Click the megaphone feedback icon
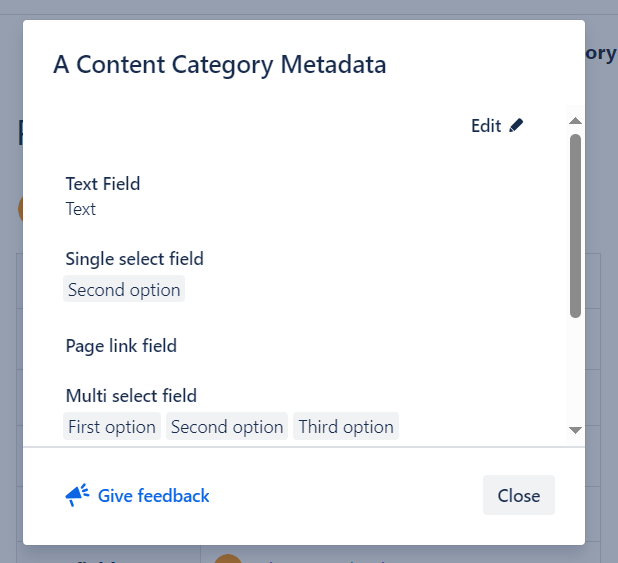This screenshot has width=618, height=563. point(77,495)
